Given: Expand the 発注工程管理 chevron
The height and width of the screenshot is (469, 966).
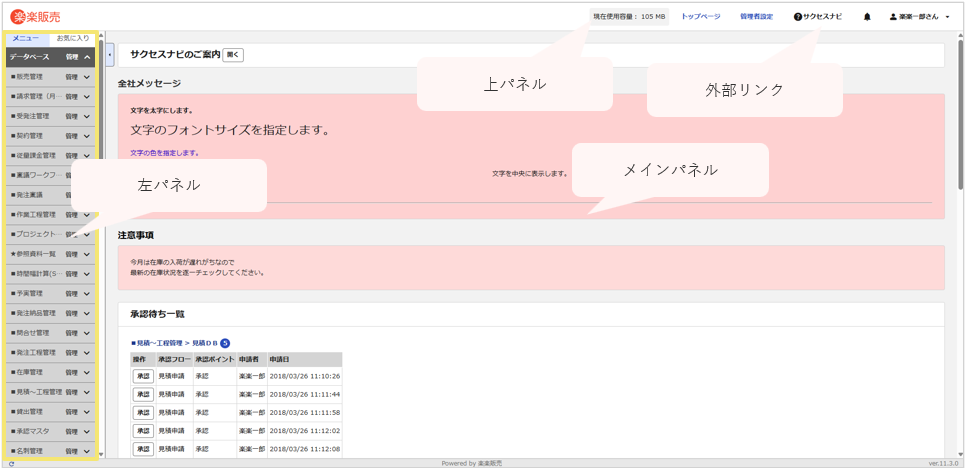Looking at the screenshot, I should [x=86, y=353].
